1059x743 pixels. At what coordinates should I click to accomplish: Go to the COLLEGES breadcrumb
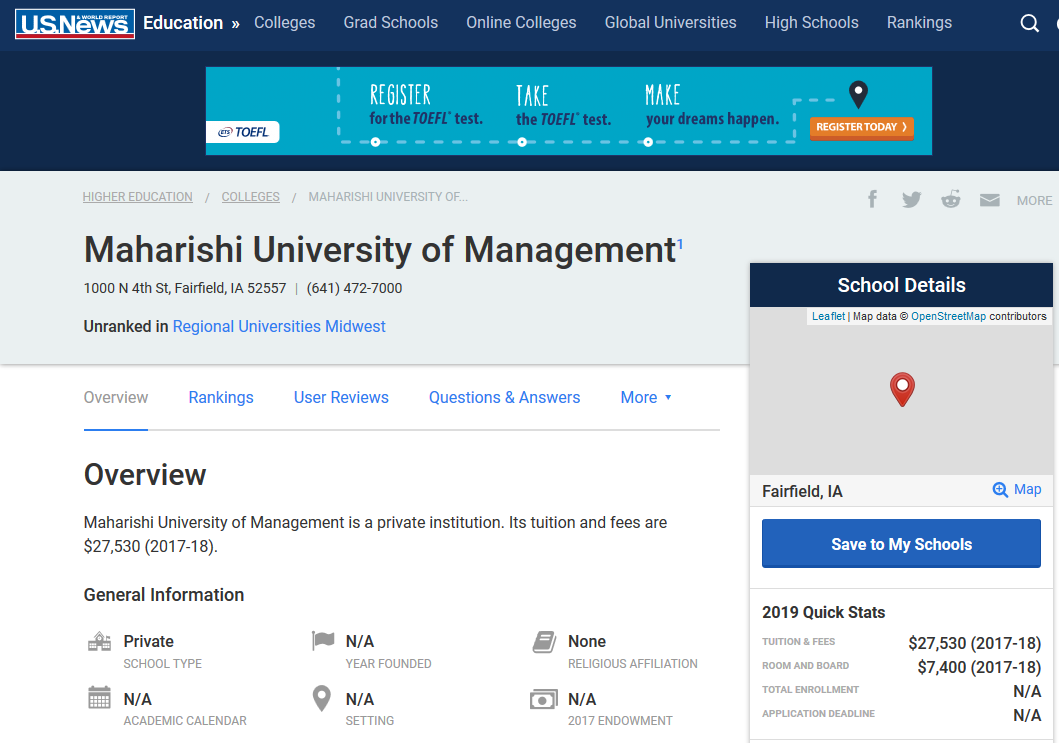251,197
